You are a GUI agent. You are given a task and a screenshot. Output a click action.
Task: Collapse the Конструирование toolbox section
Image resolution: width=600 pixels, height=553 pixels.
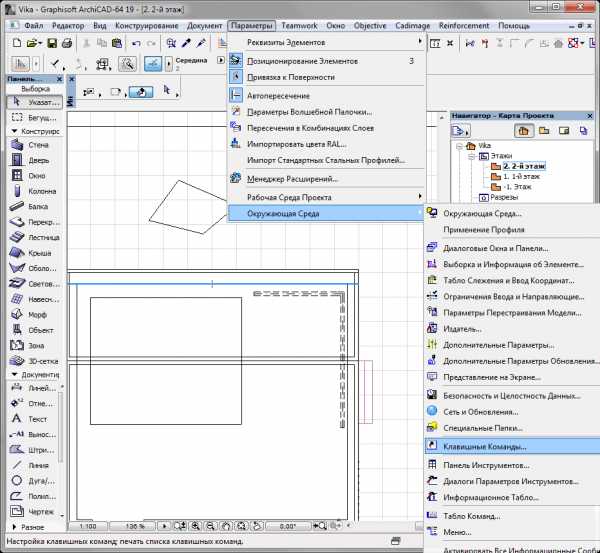[14, 131]
